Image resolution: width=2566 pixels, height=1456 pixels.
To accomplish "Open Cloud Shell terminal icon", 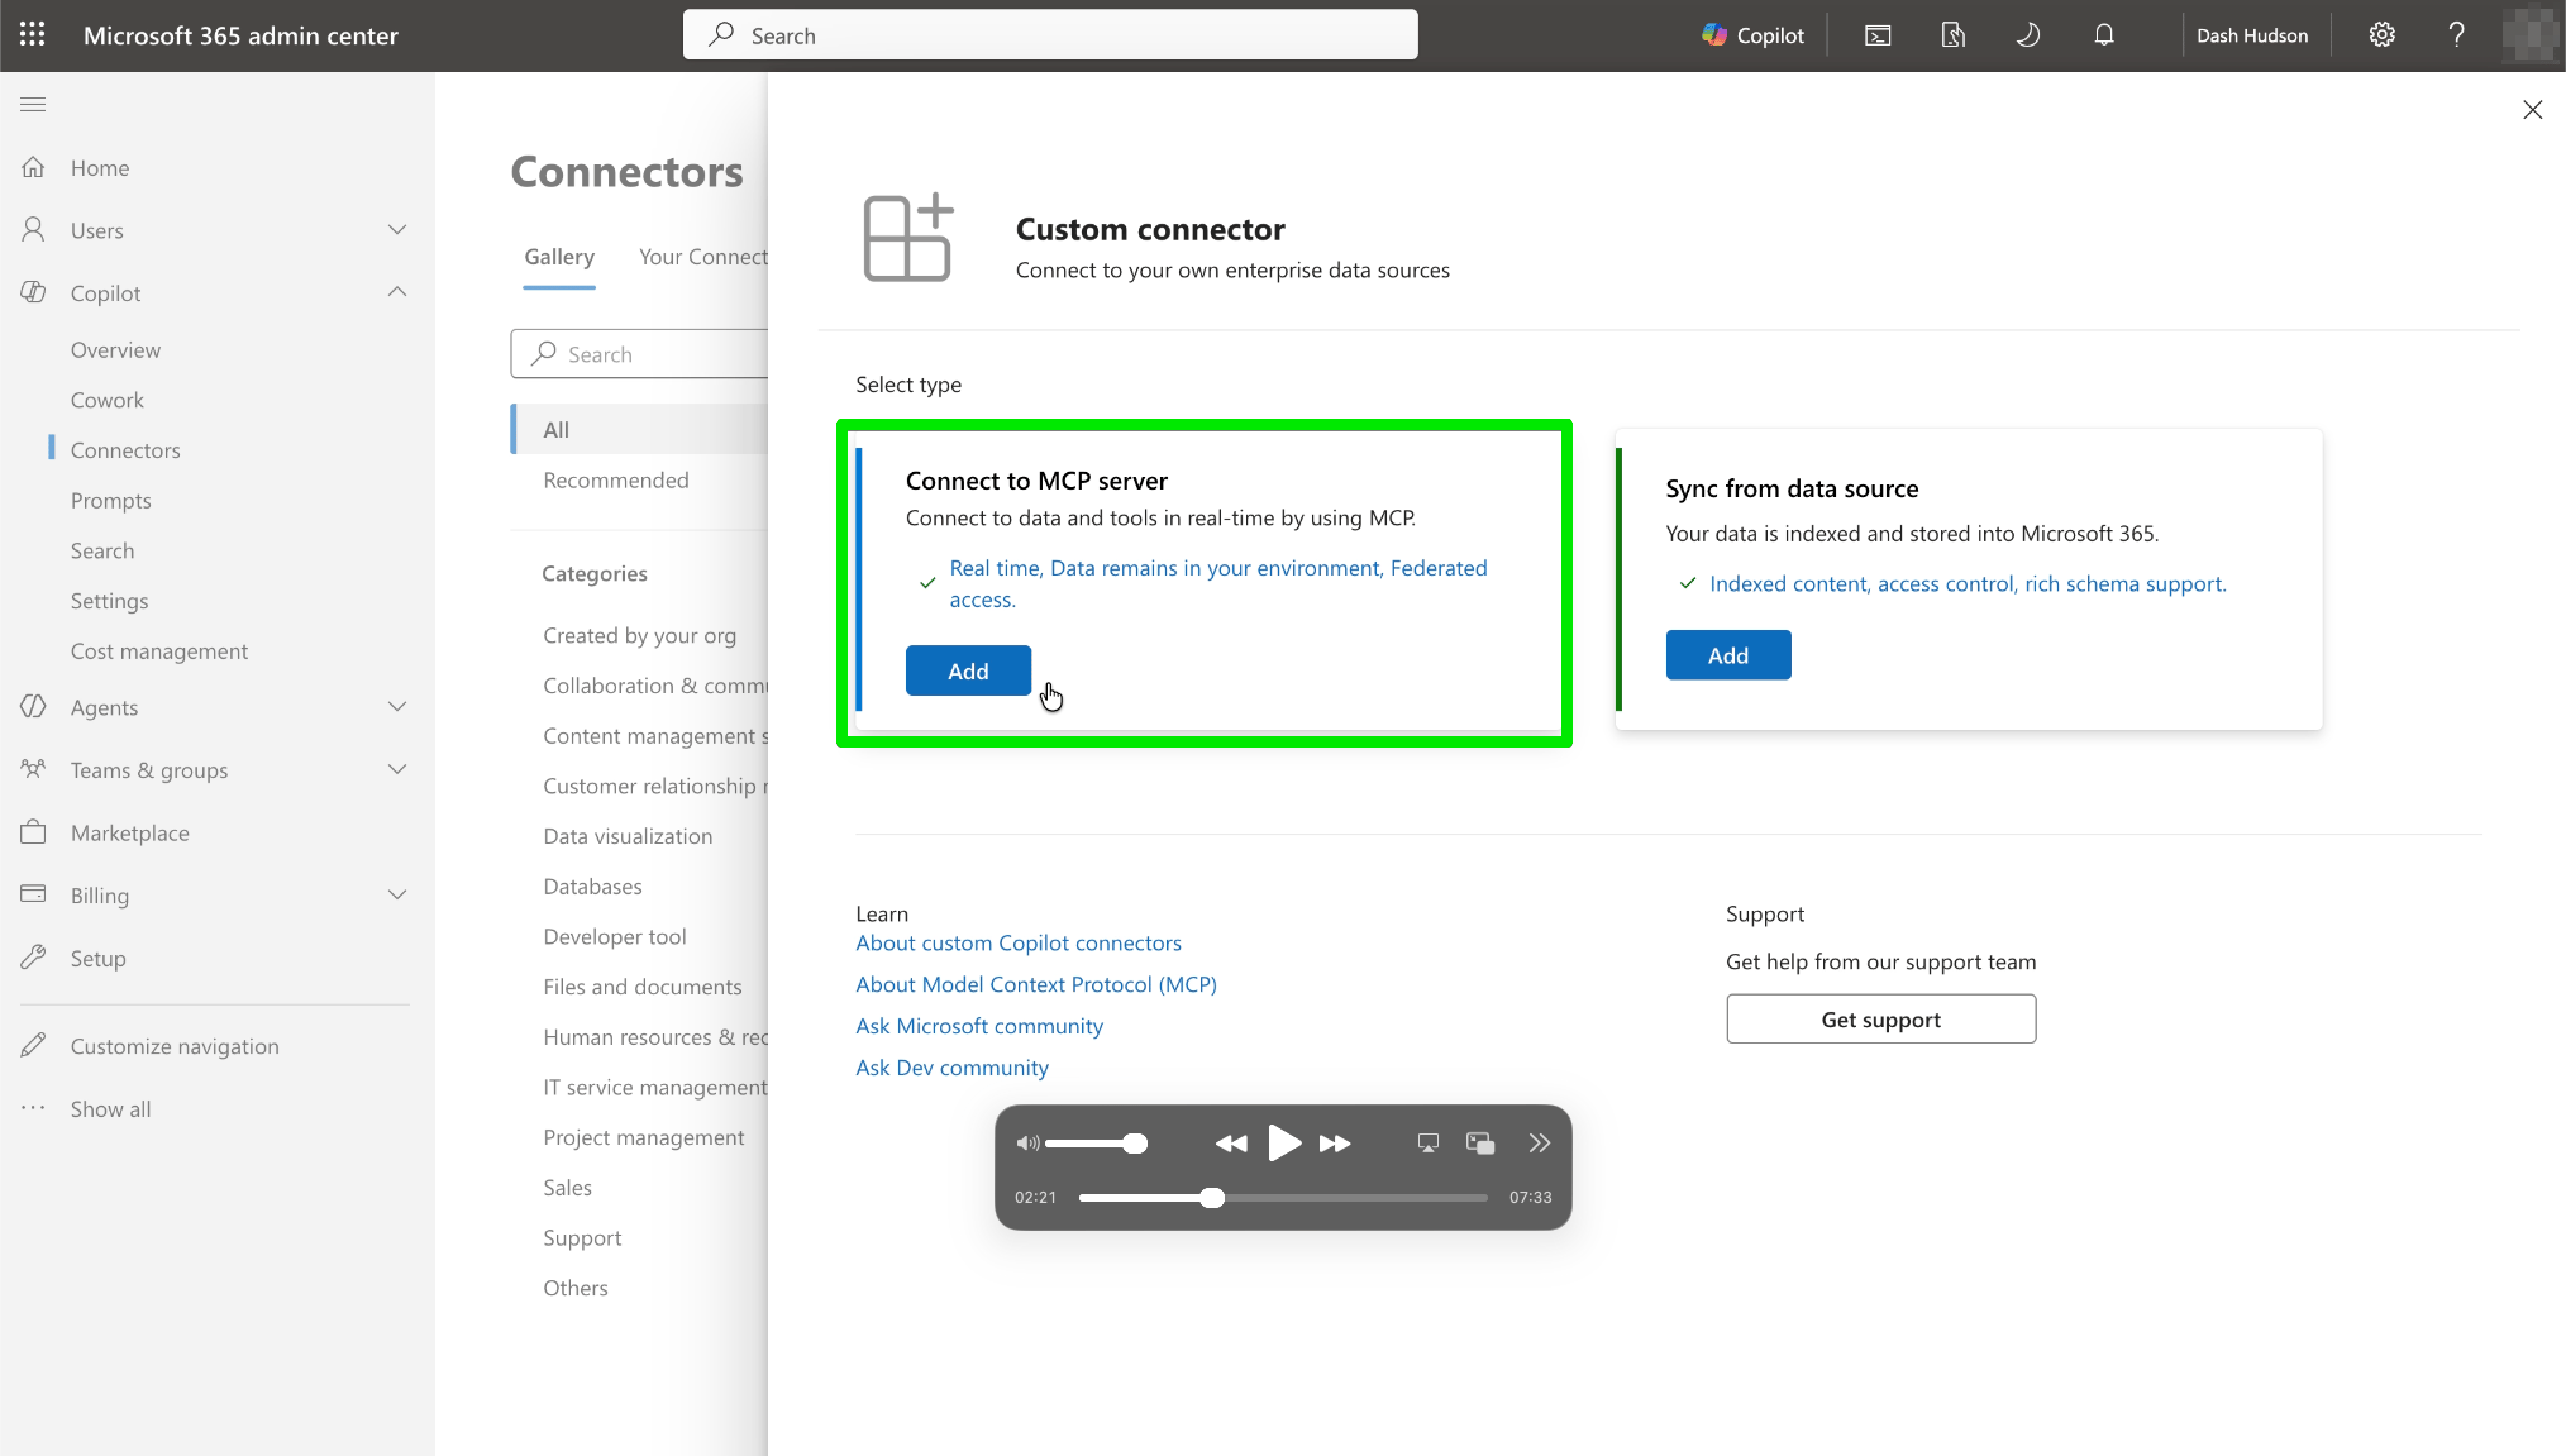I will (1878, 35).
